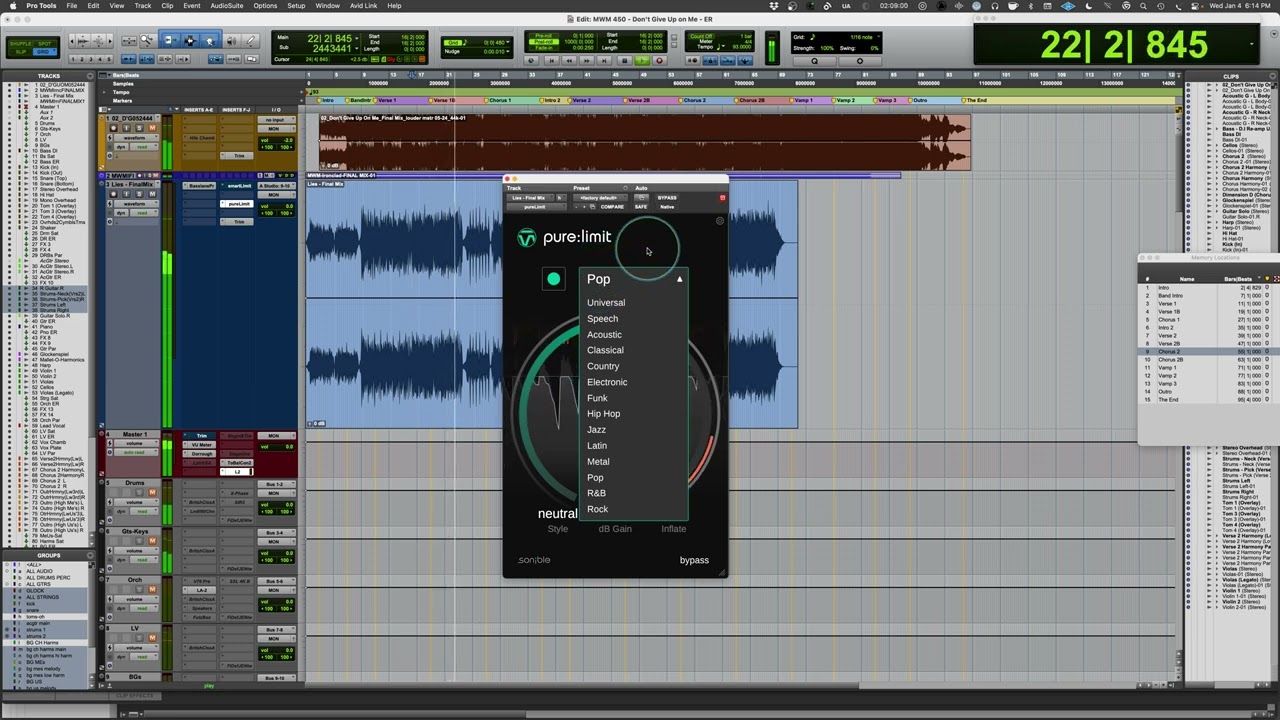Click the transport Play button
This screenshot has height=720, width=1280.
[x=641, y=61]
